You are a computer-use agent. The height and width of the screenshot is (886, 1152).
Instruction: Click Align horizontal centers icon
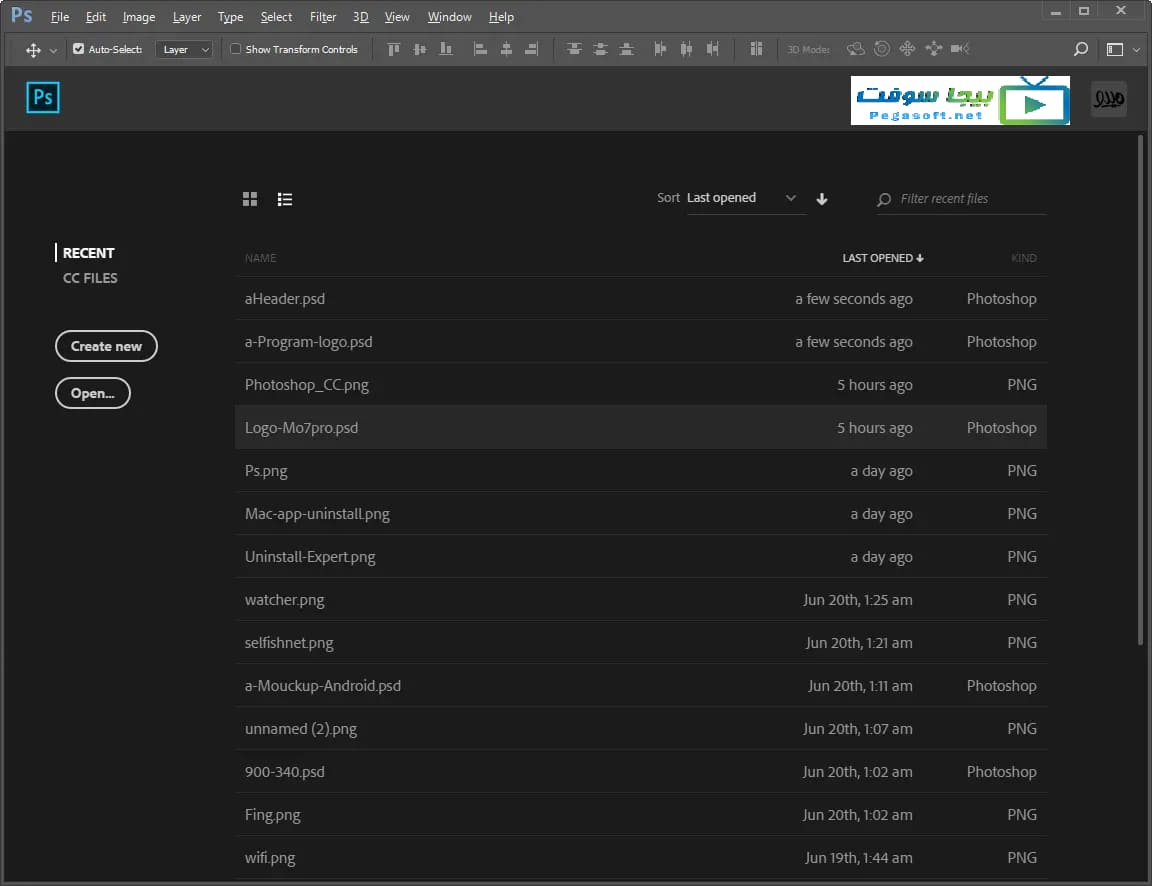(x=506, y=49)
